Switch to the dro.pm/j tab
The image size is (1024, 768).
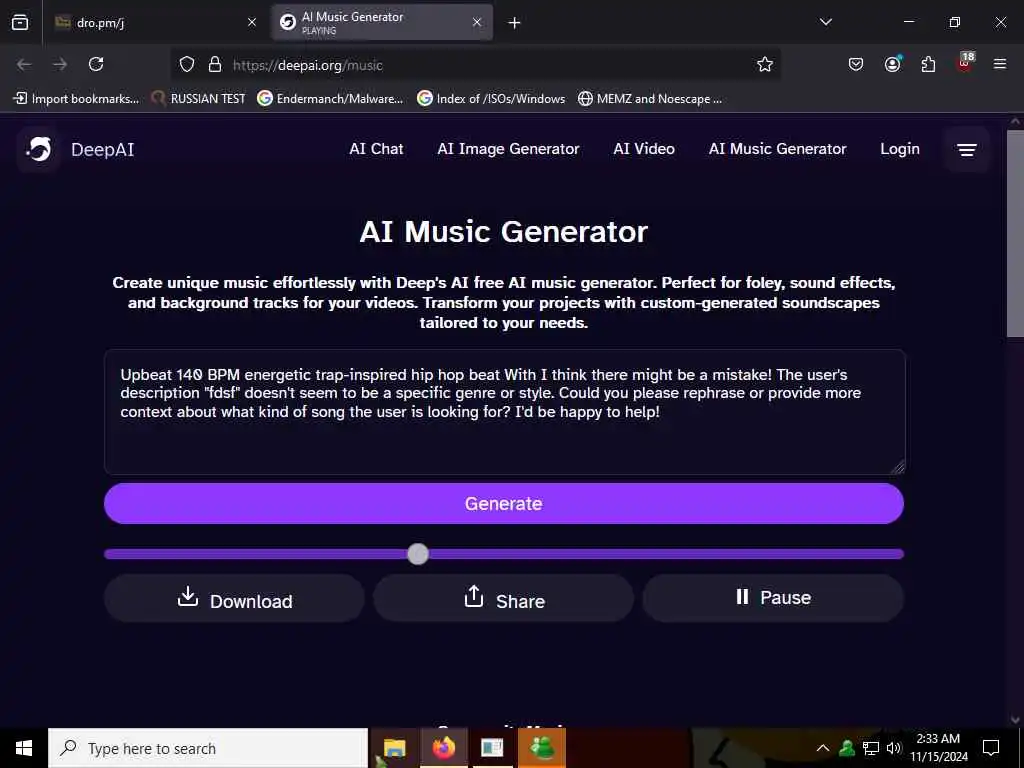tap(155, 22)
